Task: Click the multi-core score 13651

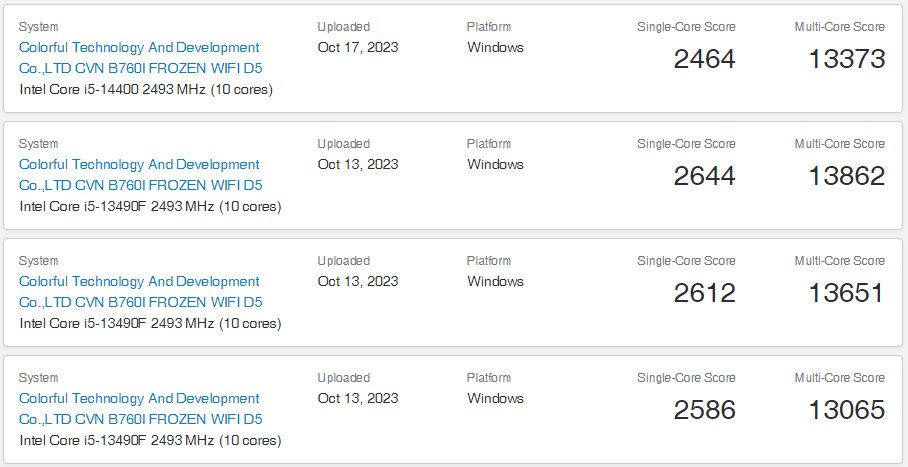Action: (846, 293)
